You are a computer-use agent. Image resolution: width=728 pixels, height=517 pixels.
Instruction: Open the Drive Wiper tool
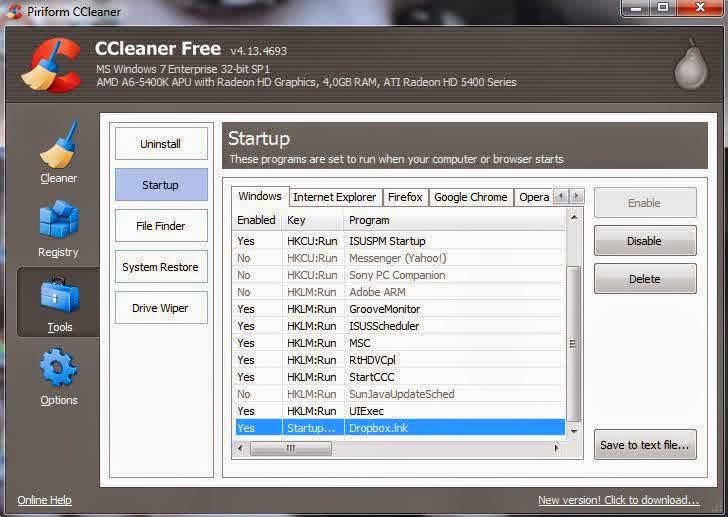coord(161,308)
